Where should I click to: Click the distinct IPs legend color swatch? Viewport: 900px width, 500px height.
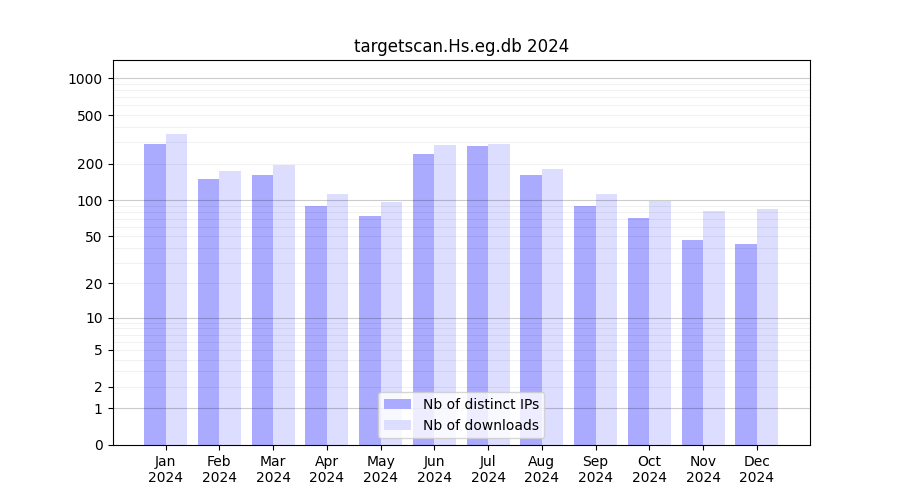tap(397, 404)
